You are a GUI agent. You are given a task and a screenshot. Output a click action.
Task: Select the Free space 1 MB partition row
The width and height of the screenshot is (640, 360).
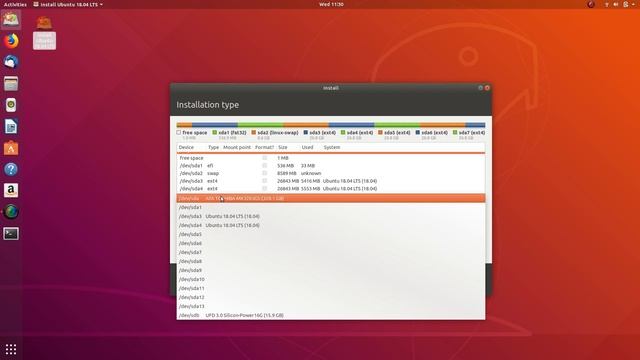[x=331, y=158]
